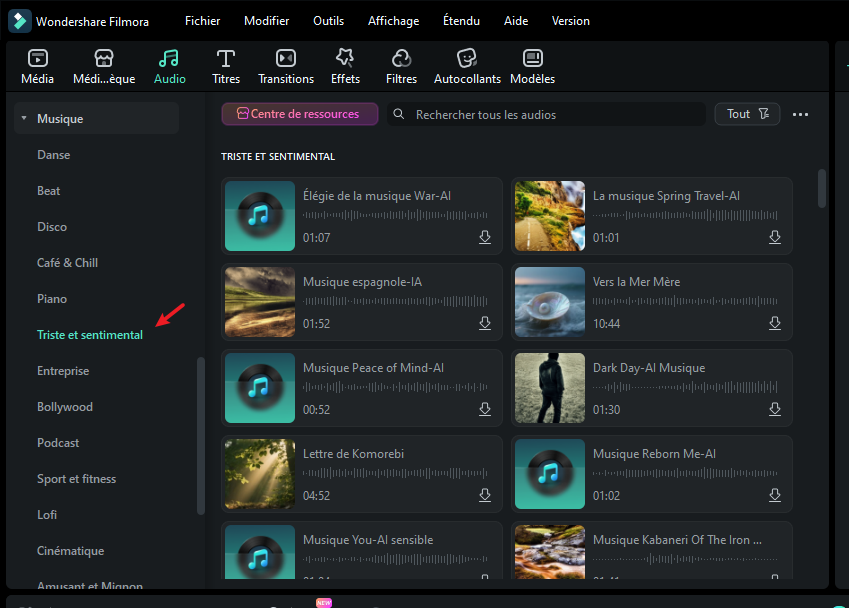849x608 pixels.
Task: Click the audio list vertical scrollbar
Action: pyautogui.click(x=822, y=189)
